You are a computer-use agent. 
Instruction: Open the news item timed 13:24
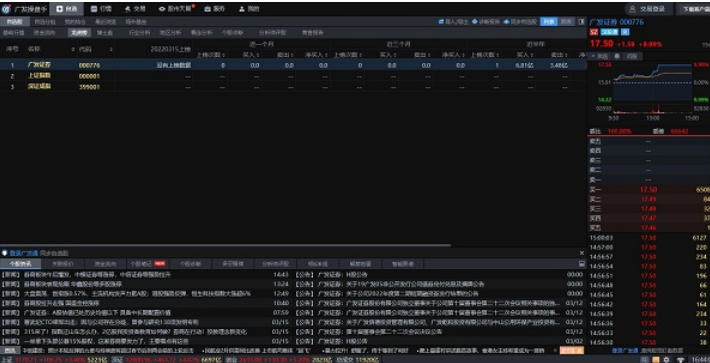pyautogui.click(x=144, y=284)
